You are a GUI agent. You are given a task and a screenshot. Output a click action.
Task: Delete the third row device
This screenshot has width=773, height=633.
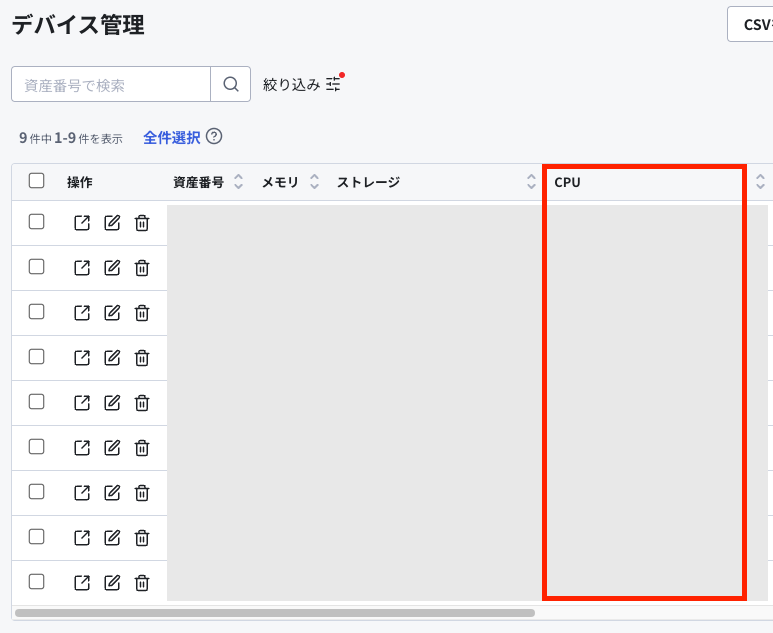pyautogui.click(x=142, y=313)
